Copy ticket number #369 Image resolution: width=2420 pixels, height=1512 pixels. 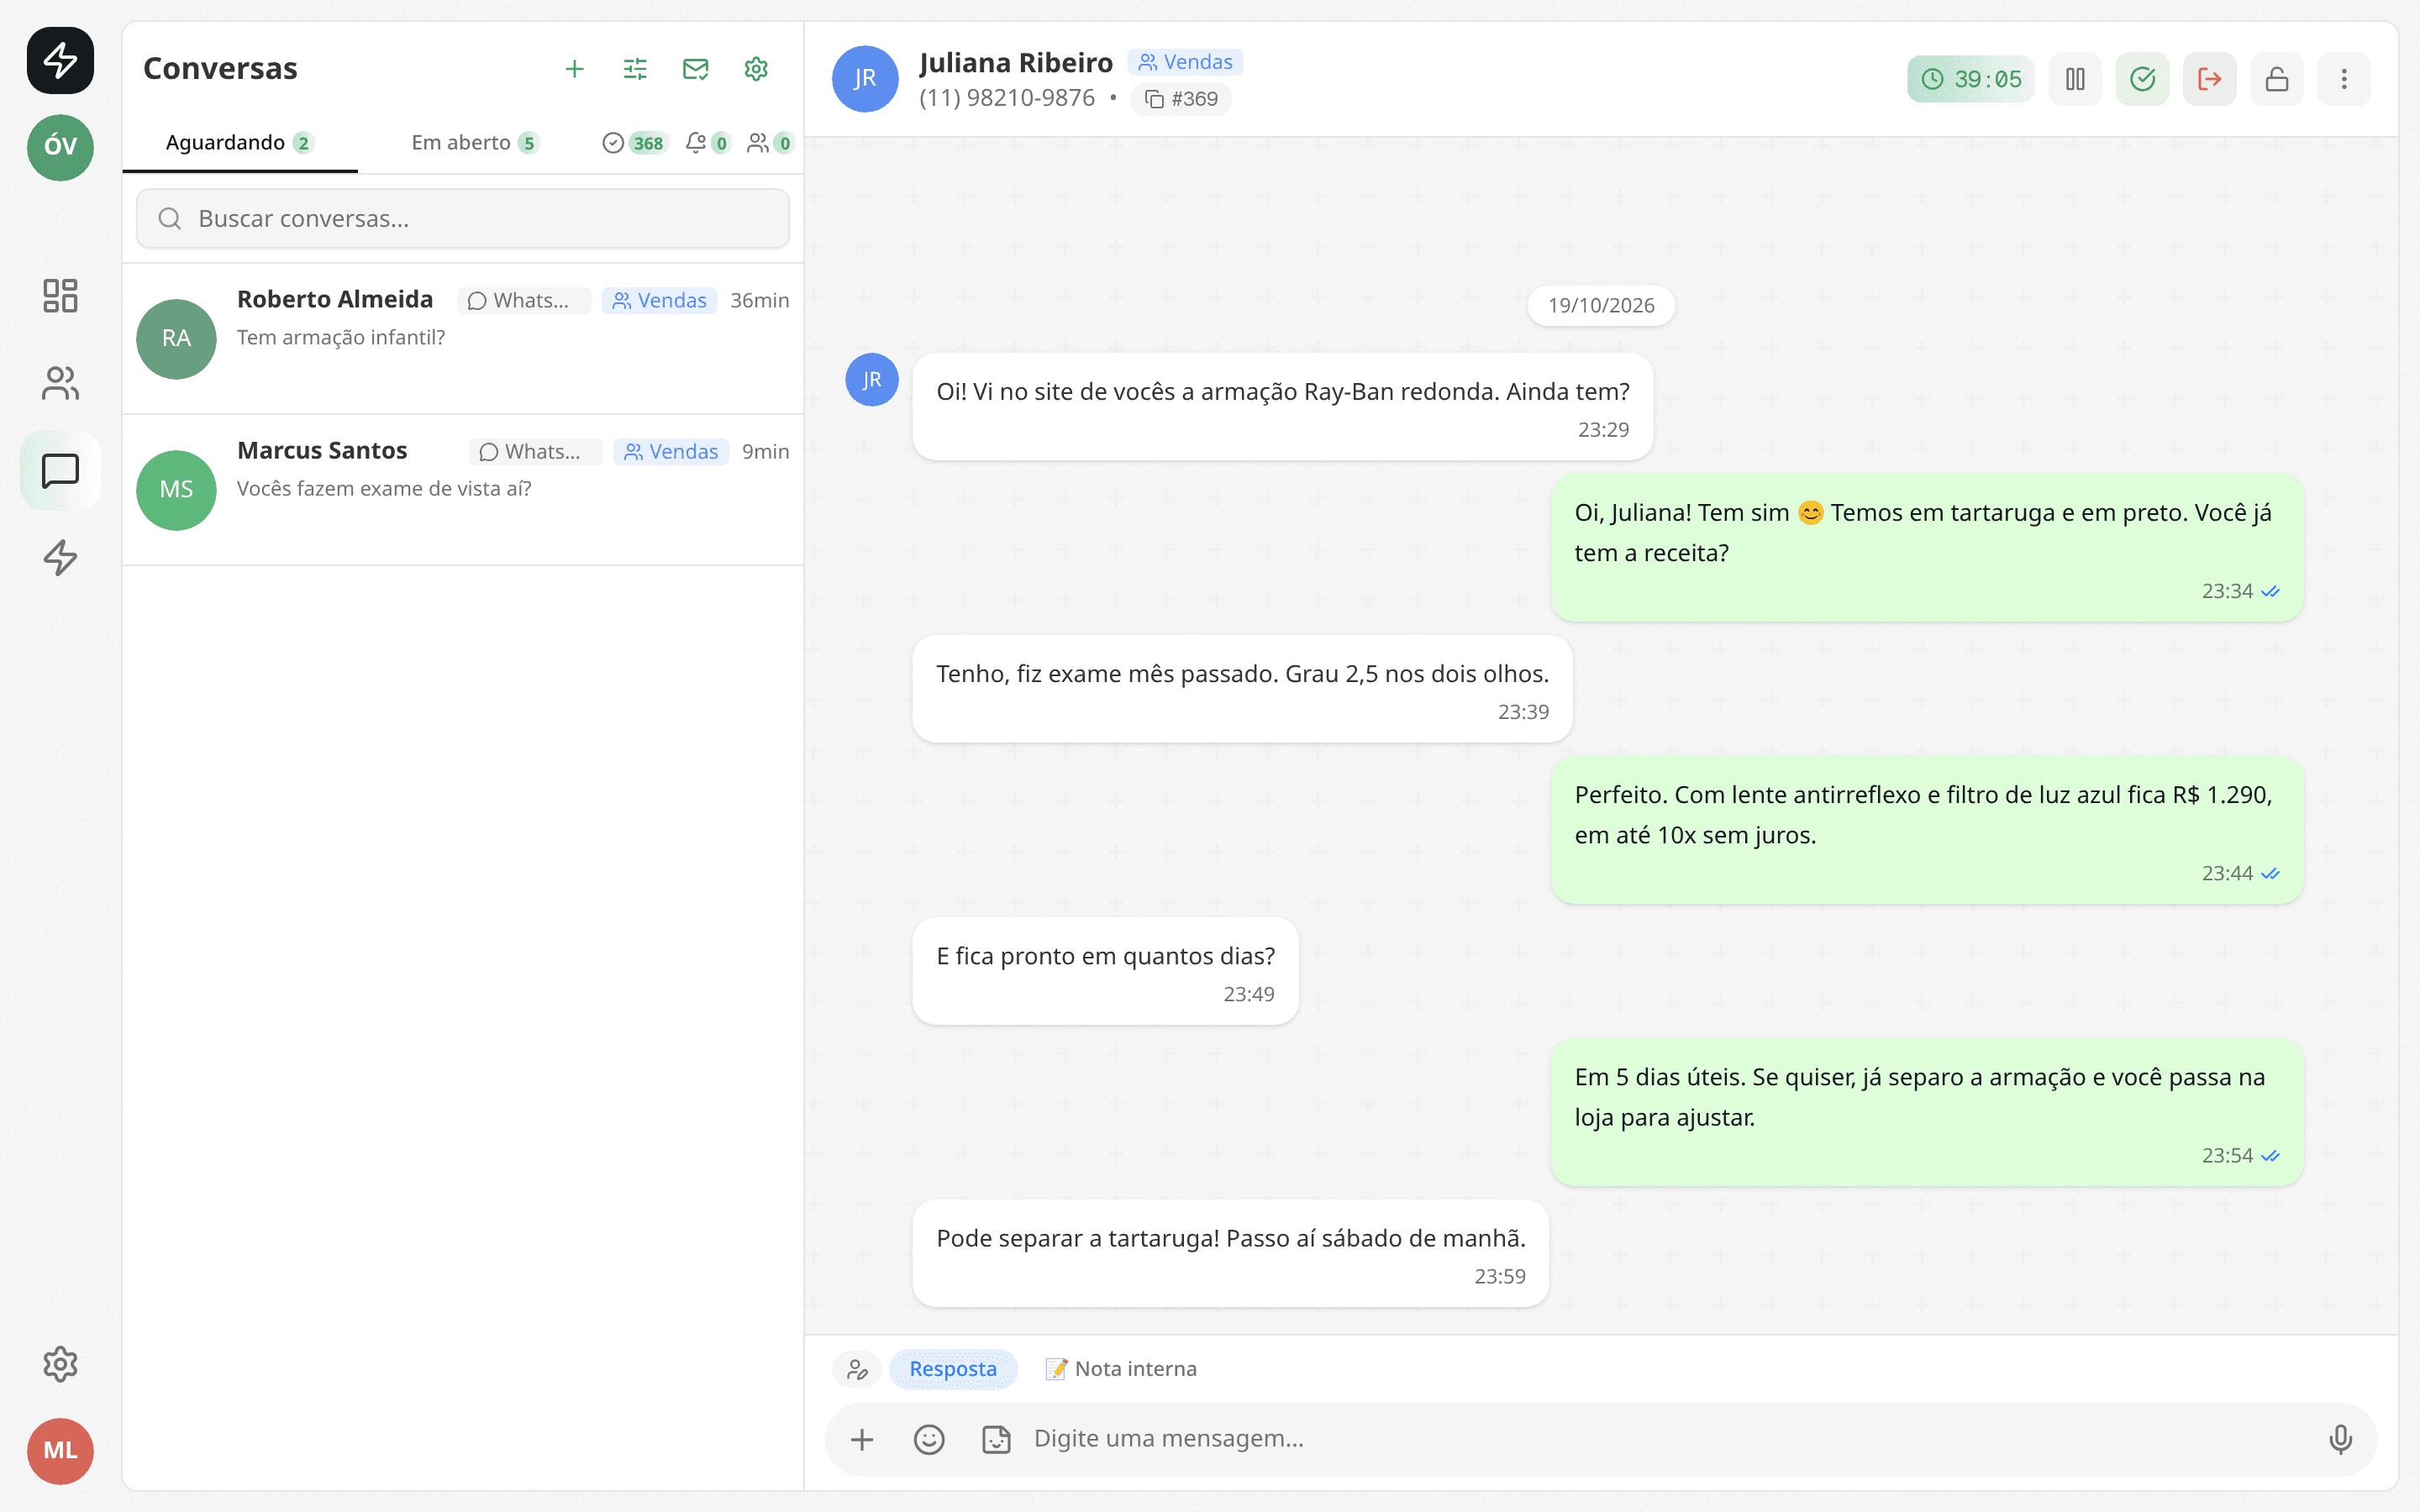coord(1181,99)
